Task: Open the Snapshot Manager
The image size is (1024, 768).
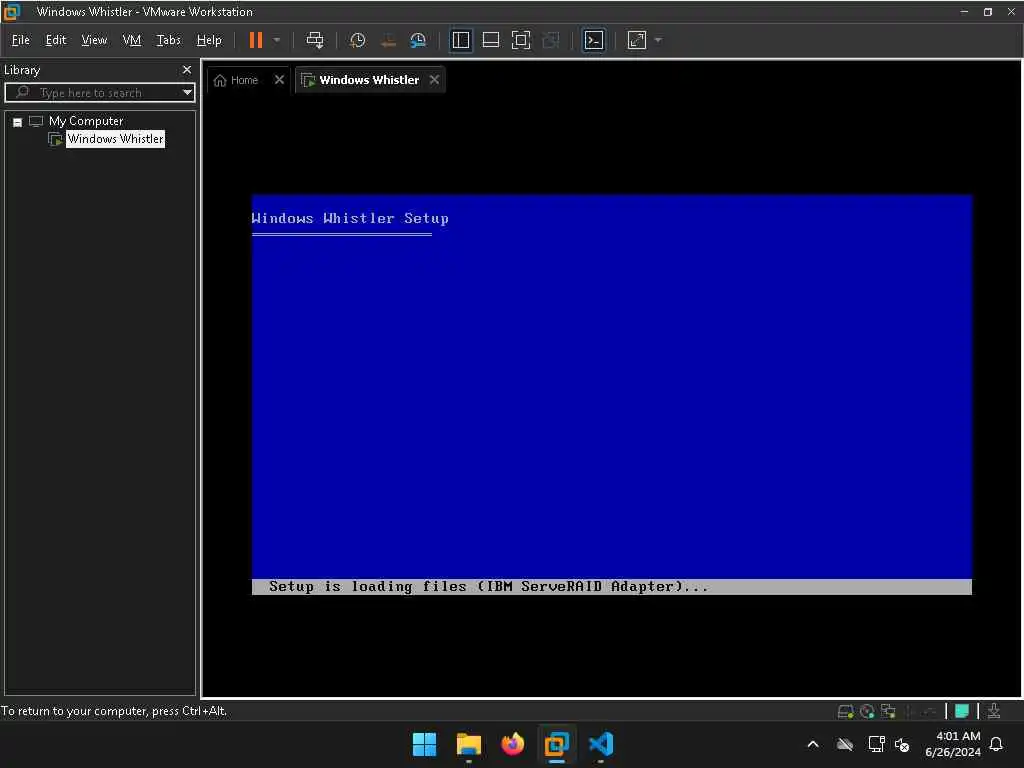Action: pos(418,40)
